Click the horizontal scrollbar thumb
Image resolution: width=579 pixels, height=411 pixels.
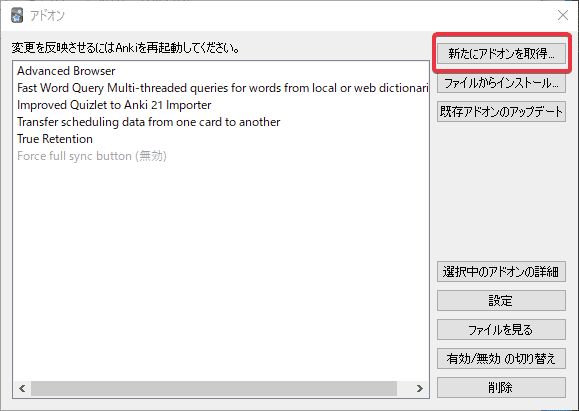[214, 388]
